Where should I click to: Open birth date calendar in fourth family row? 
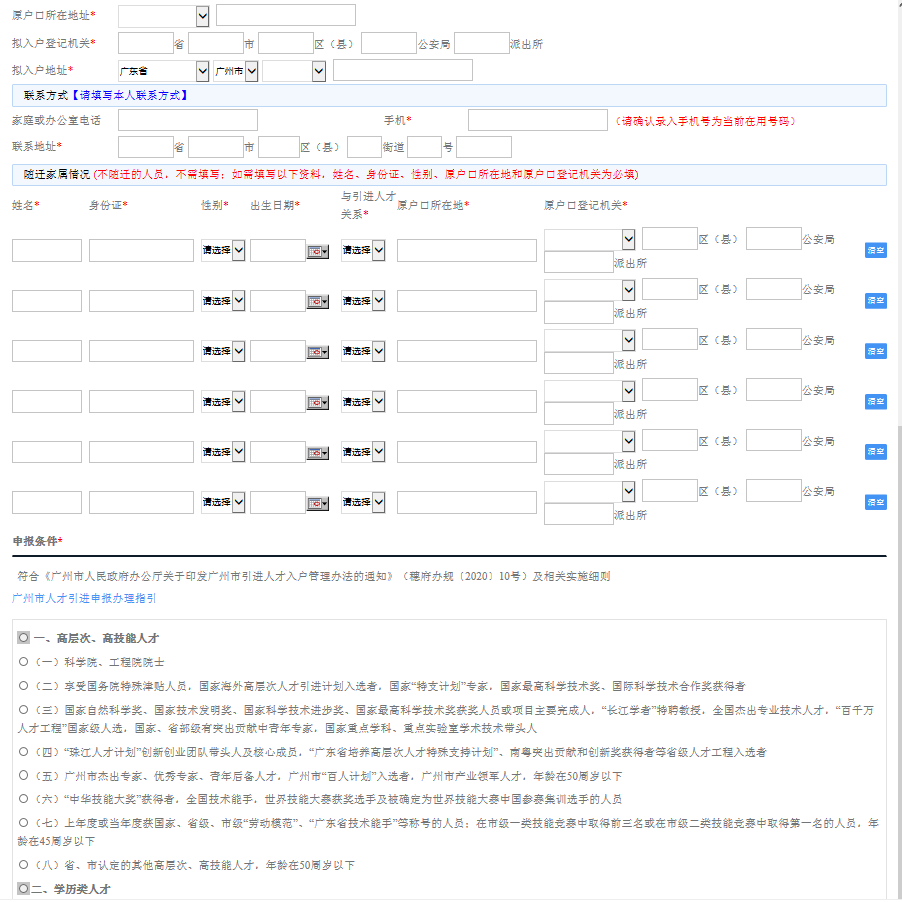[x=318, y=402]
